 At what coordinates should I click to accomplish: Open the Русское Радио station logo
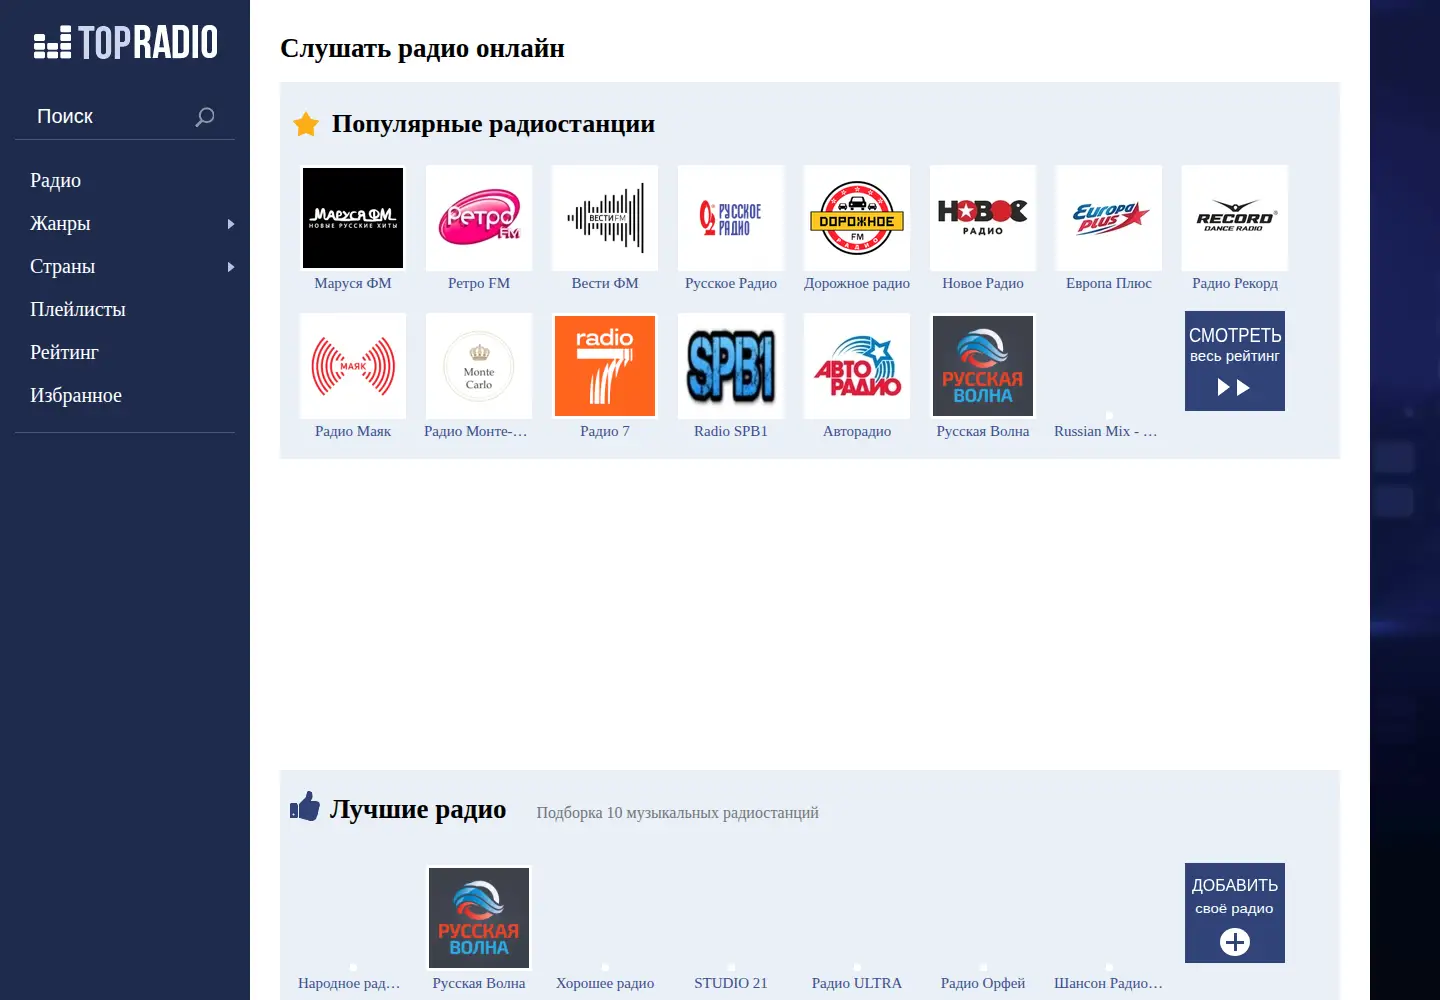(x=731, y=218)
